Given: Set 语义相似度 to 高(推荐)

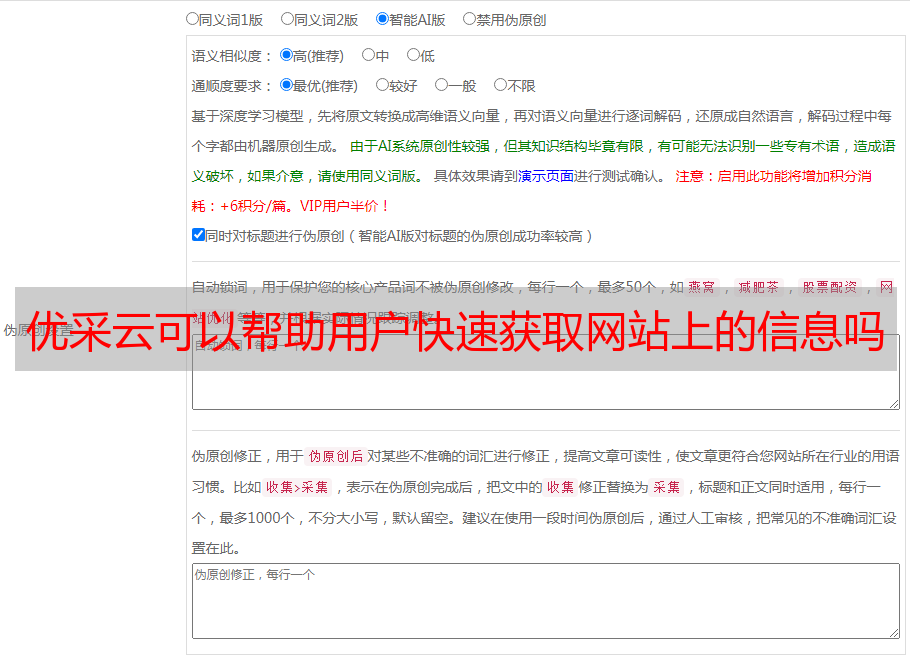Looking at the screenshot, I should pos(286,55).
